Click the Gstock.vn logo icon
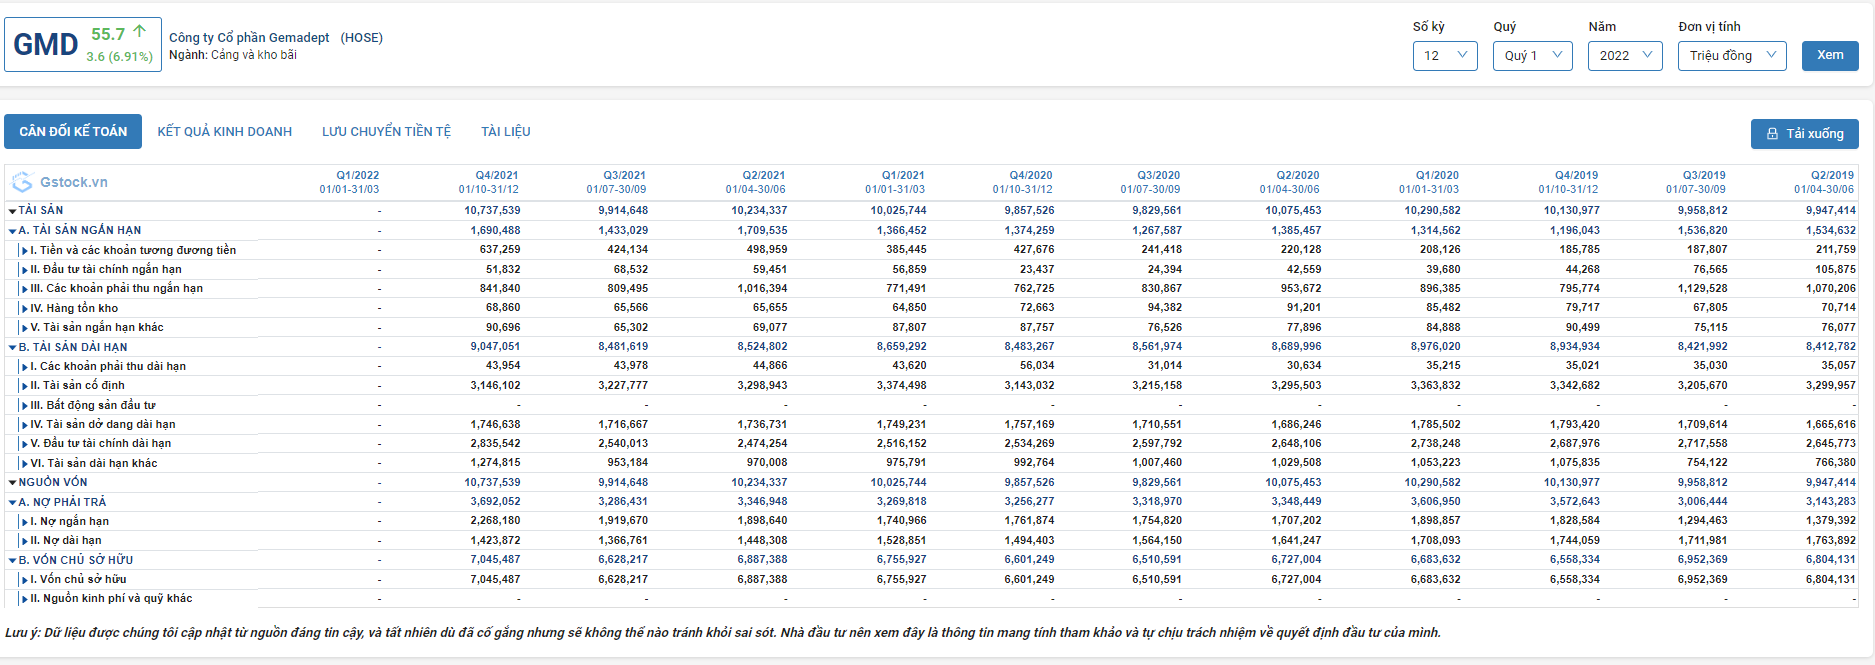 (22, 183)
